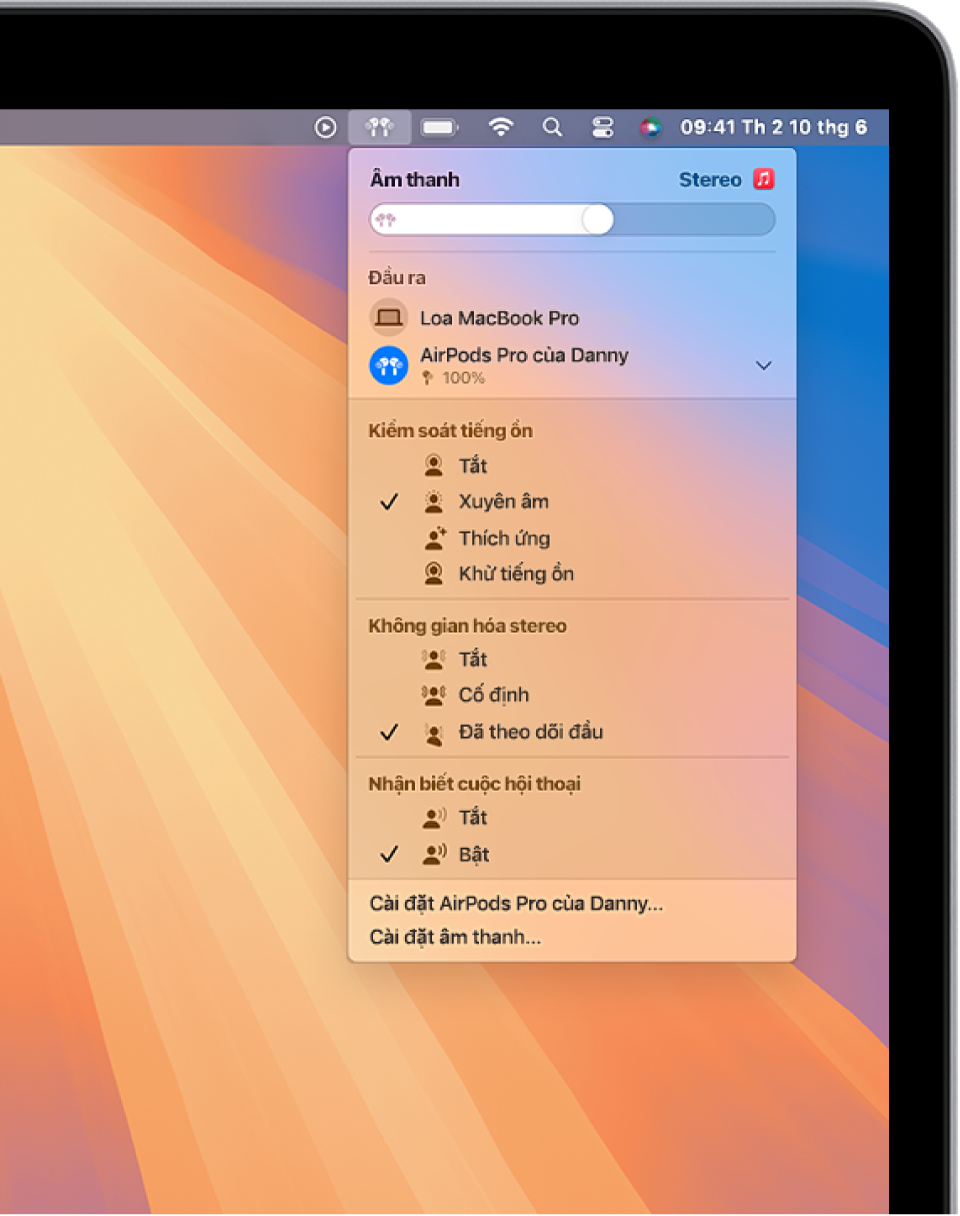Open Spotlight search magnifier icon
This screenshot has height=1216, width=960.
[551, 127]
